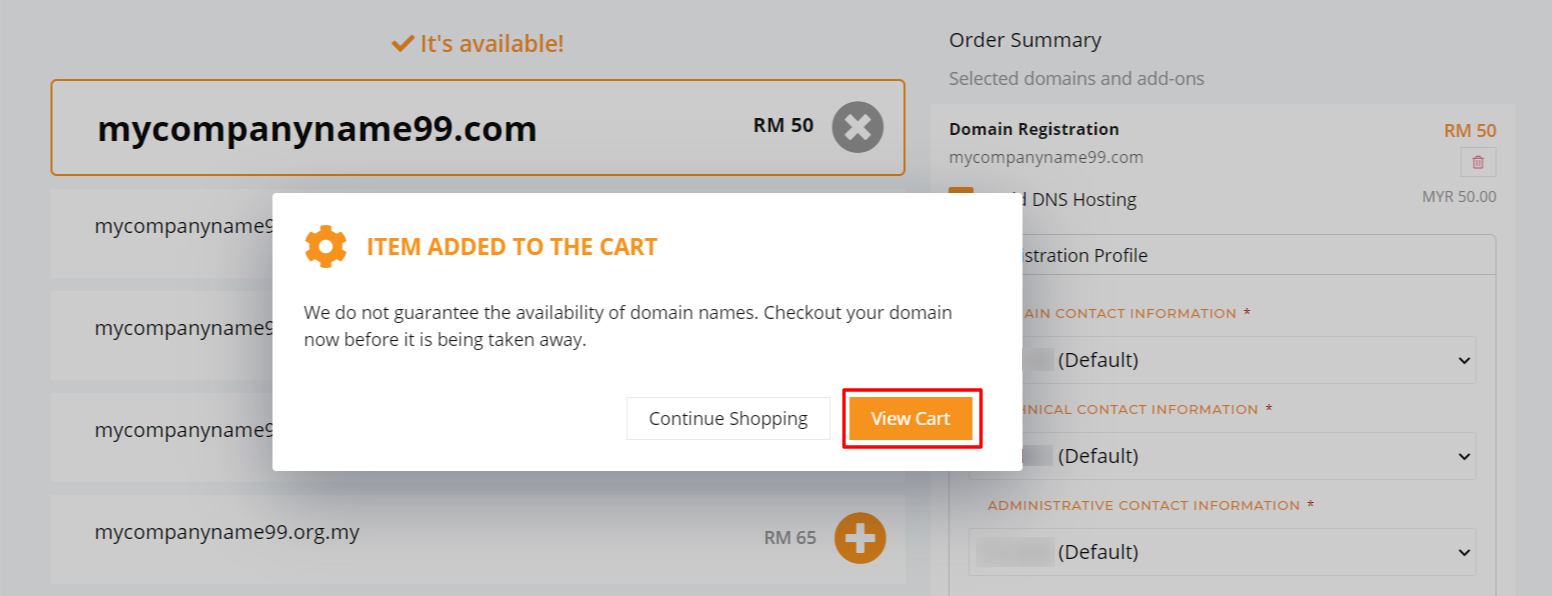The image size is (1552, 596).
Task: Click ITEM ADDED TO THE CART title
Action: 512,247
